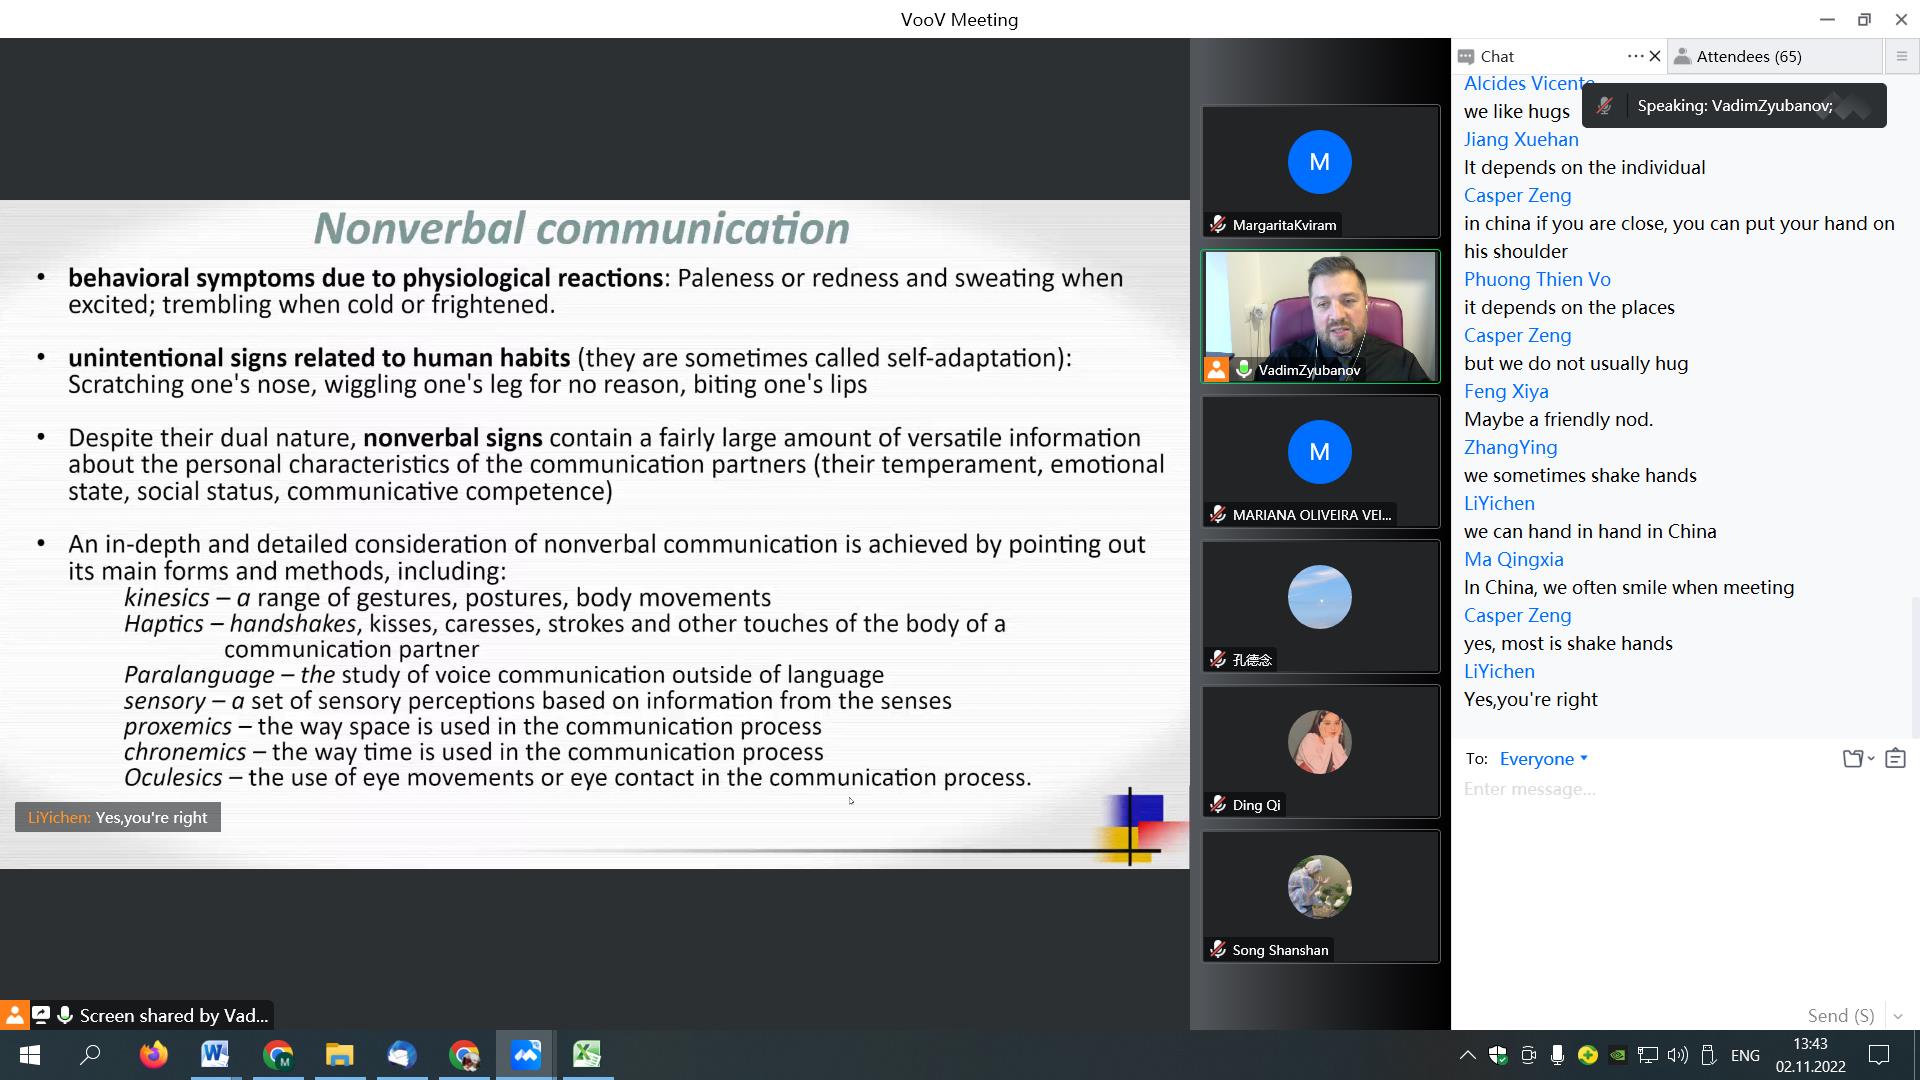Image resolution: width=1920 pixels, height=1080 pixels.
Task: Click chat sender name Jiang Xuehan
Action: coord(1521,140)
